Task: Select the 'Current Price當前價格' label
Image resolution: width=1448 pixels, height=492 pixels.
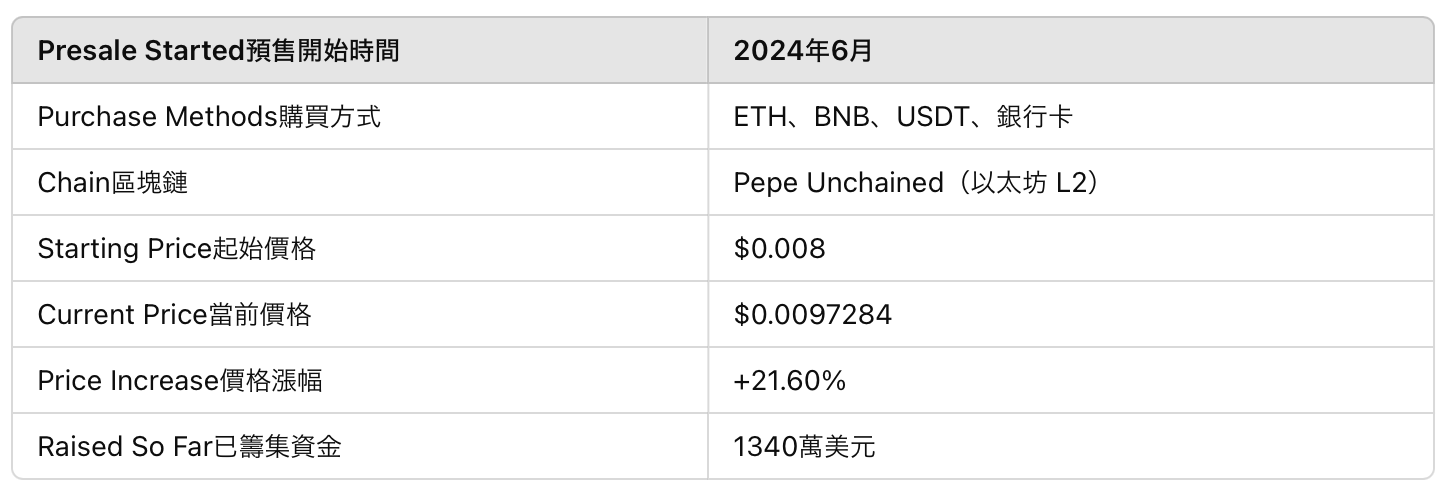Action: click(x=174, y=315)
